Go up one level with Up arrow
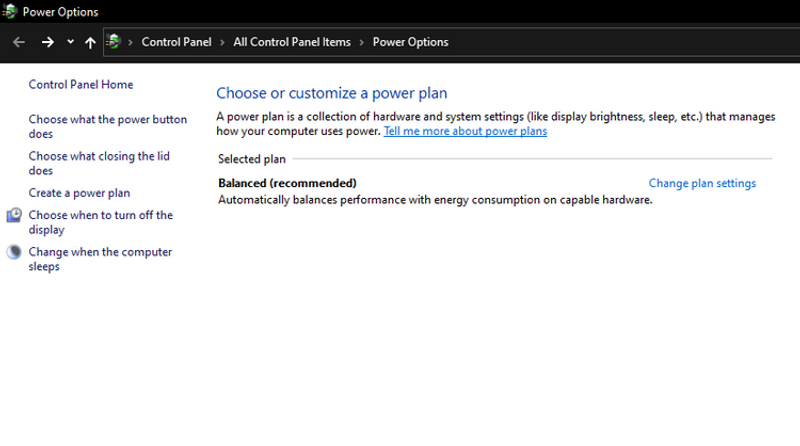This screenshot has height=446, width=800. pyautogui.click(x=91, y=42)
